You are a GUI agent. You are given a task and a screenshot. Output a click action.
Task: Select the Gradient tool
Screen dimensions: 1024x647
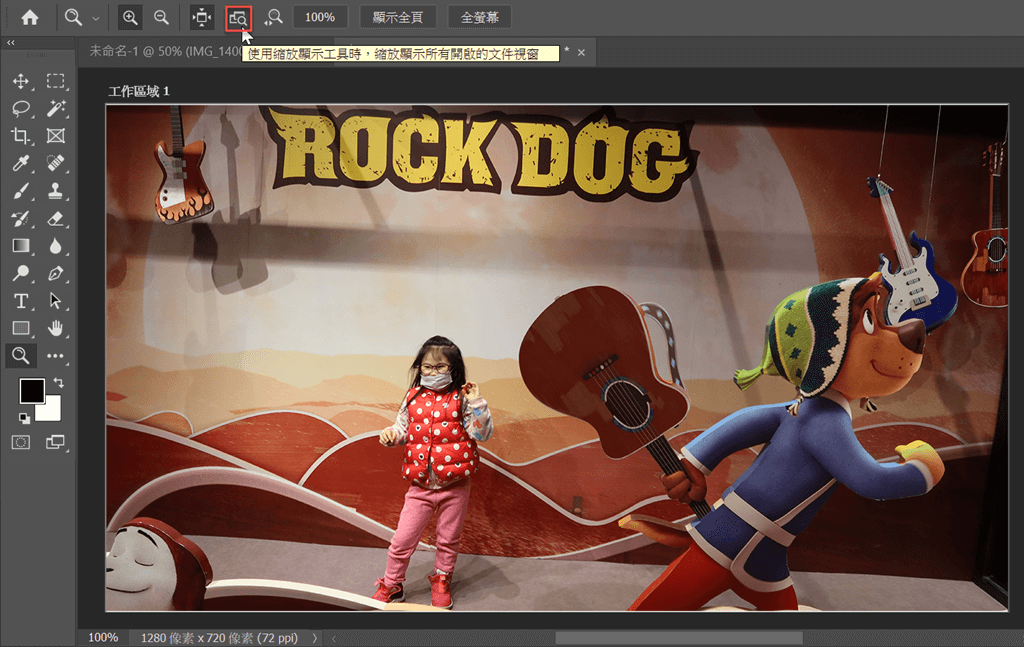[x=21, y=245]
